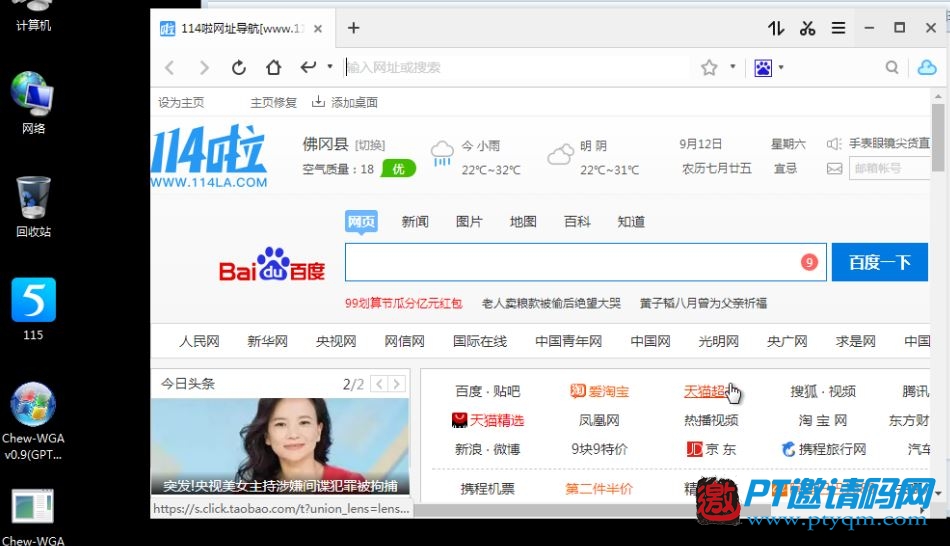Click 设为主页 link
950x546 pixels.
[181, 102]
